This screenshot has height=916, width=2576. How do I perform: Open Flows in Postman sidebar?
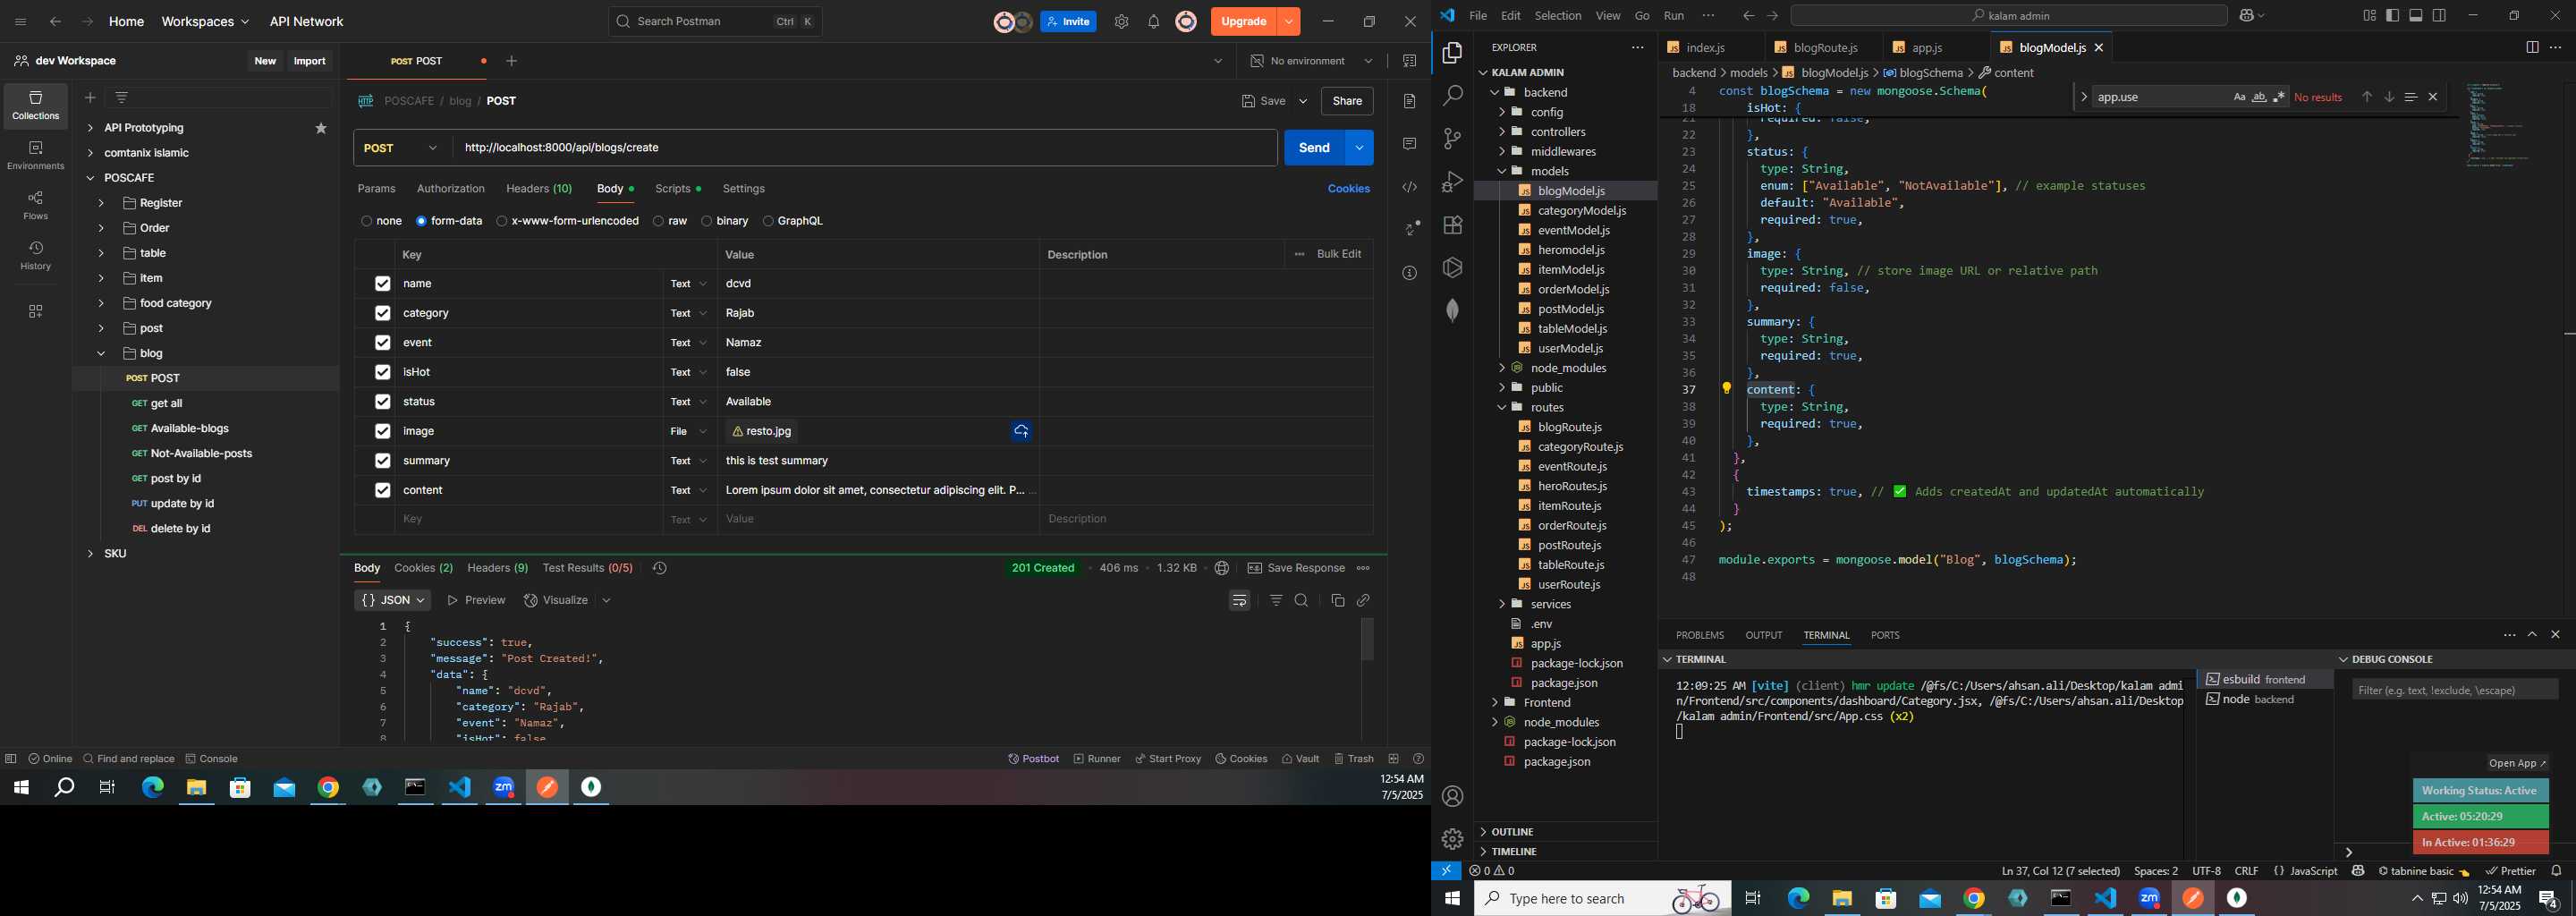click(36, 206)
